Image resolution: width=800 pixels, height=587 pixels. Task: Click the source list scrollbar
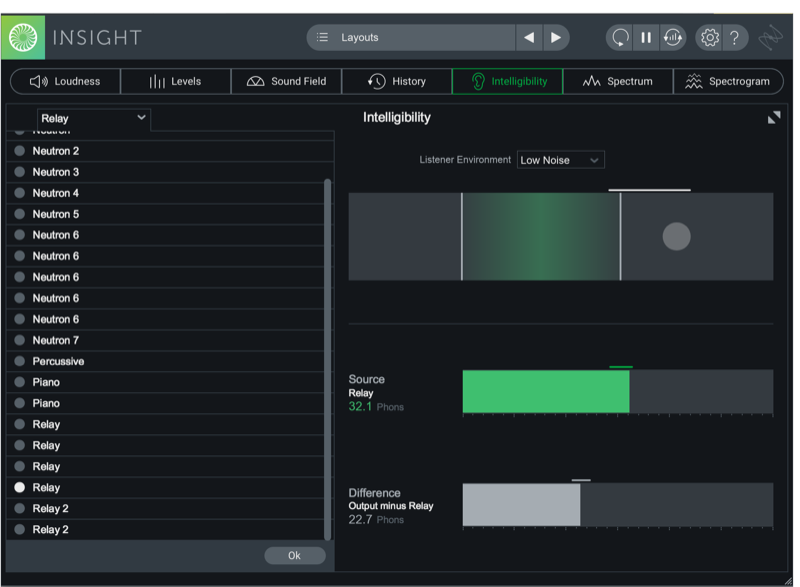328,360
